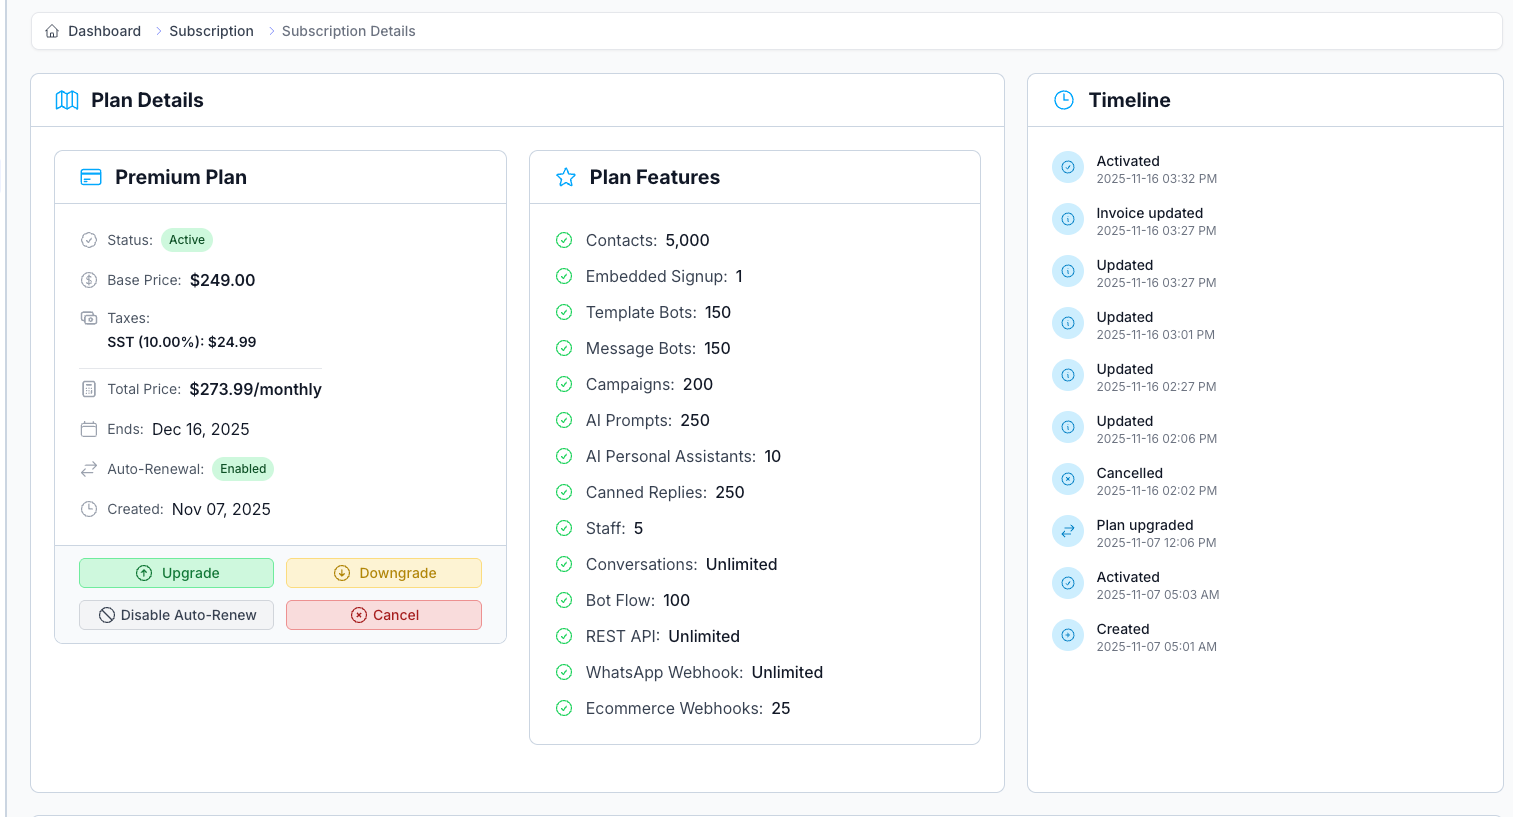1513x817 pixels.
Task: Click the Created event icon in timeline
Action: (x=1068, y=635)
